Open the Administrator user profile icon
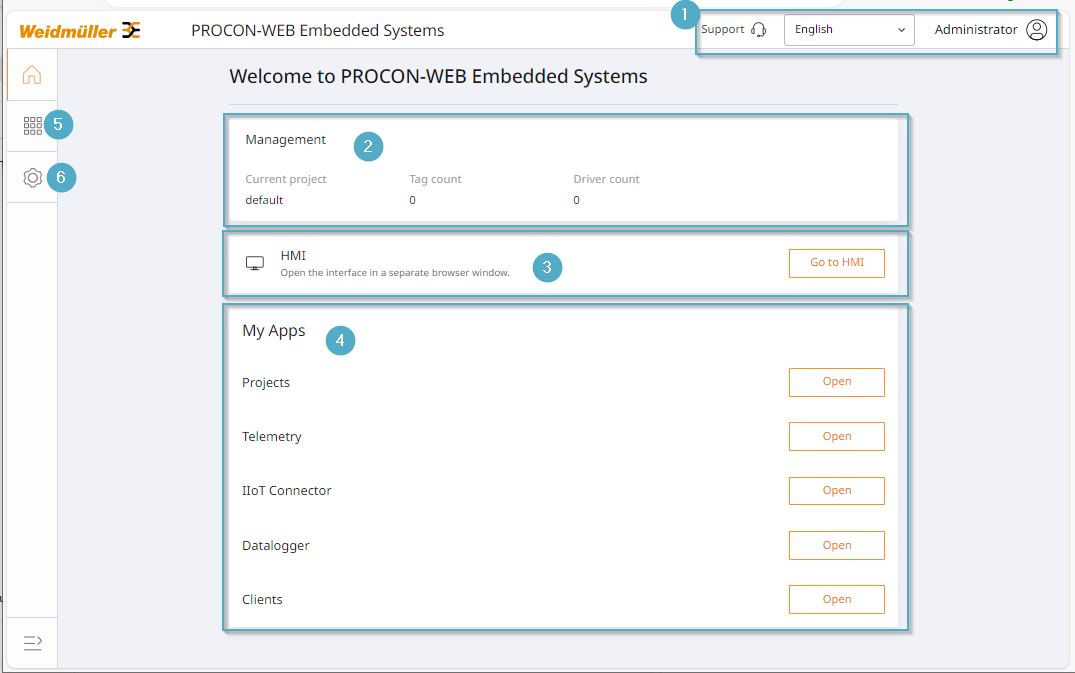Screen dimensions: 1075x673 [x=1036, y=29]
